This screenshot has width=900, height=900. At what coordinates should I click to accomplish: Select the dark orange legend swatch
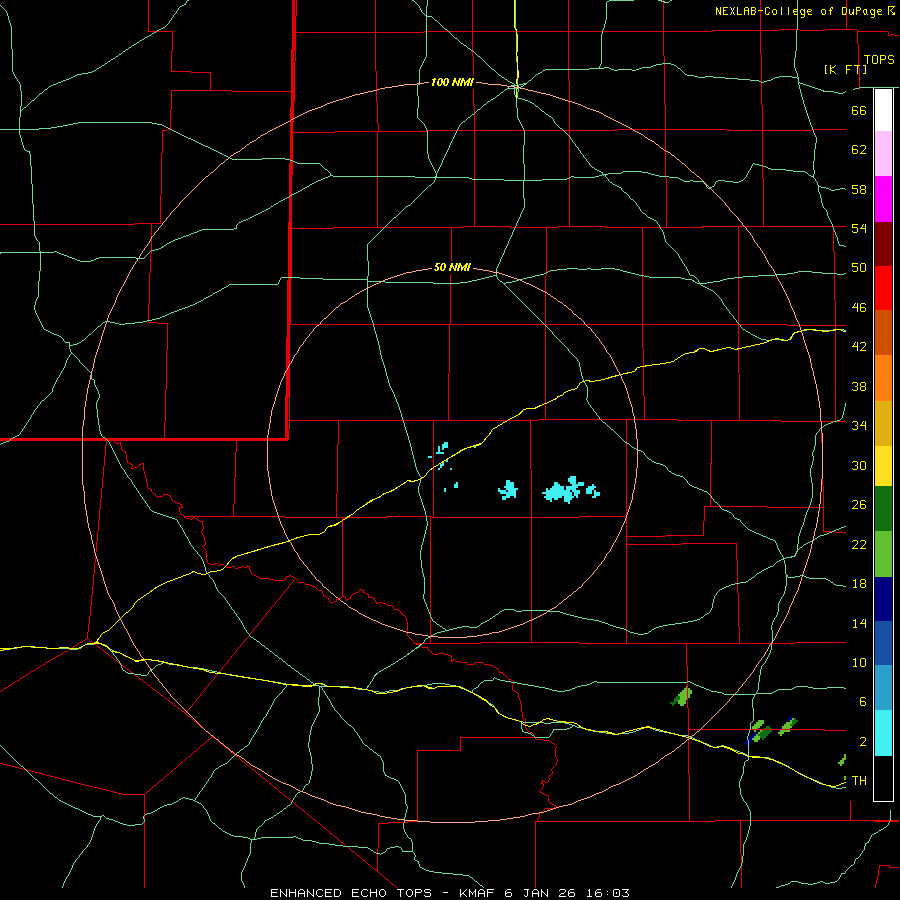883,332
